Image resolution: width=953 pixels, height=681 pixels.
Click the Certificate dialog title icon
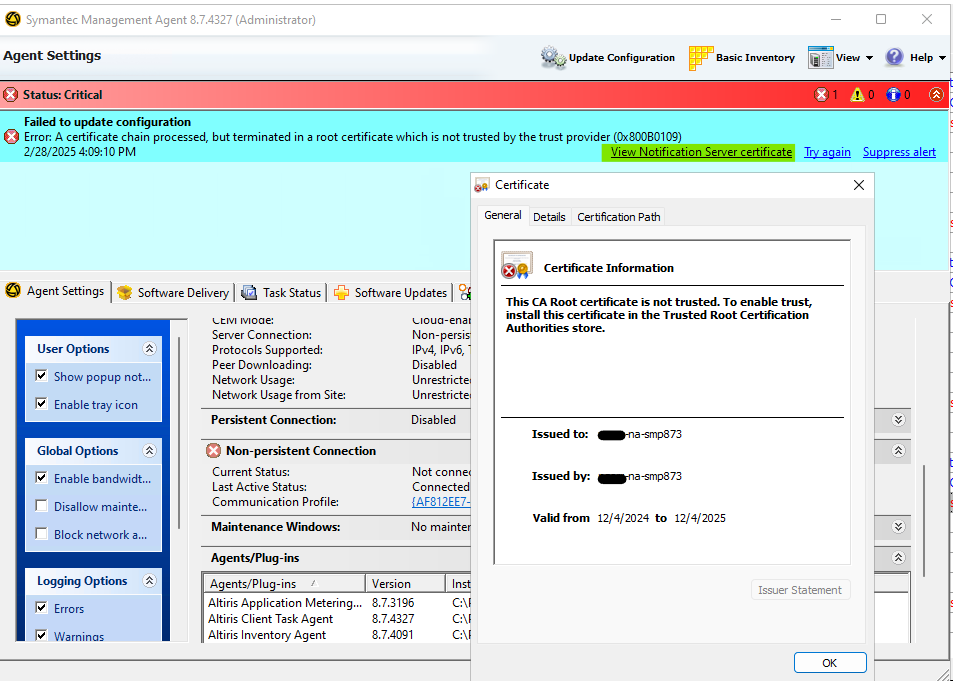point(482,185)
